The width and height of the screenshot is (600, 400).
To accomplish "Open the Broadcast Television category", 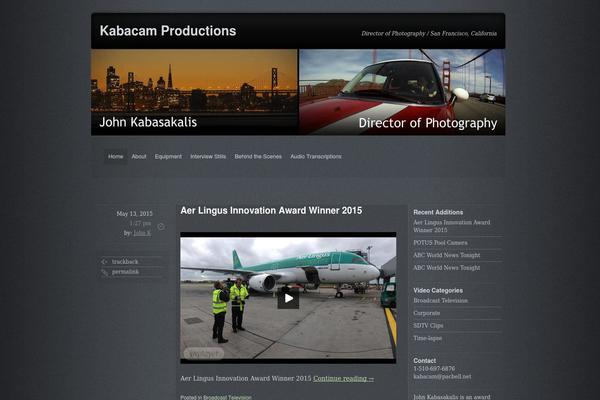I will pos(440,301).
